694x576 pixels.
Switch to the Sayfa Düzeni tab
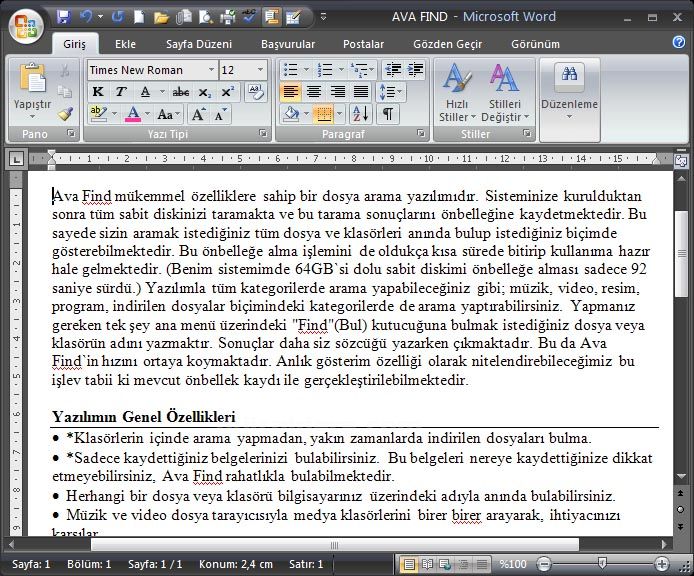click(x=199, y=44)
